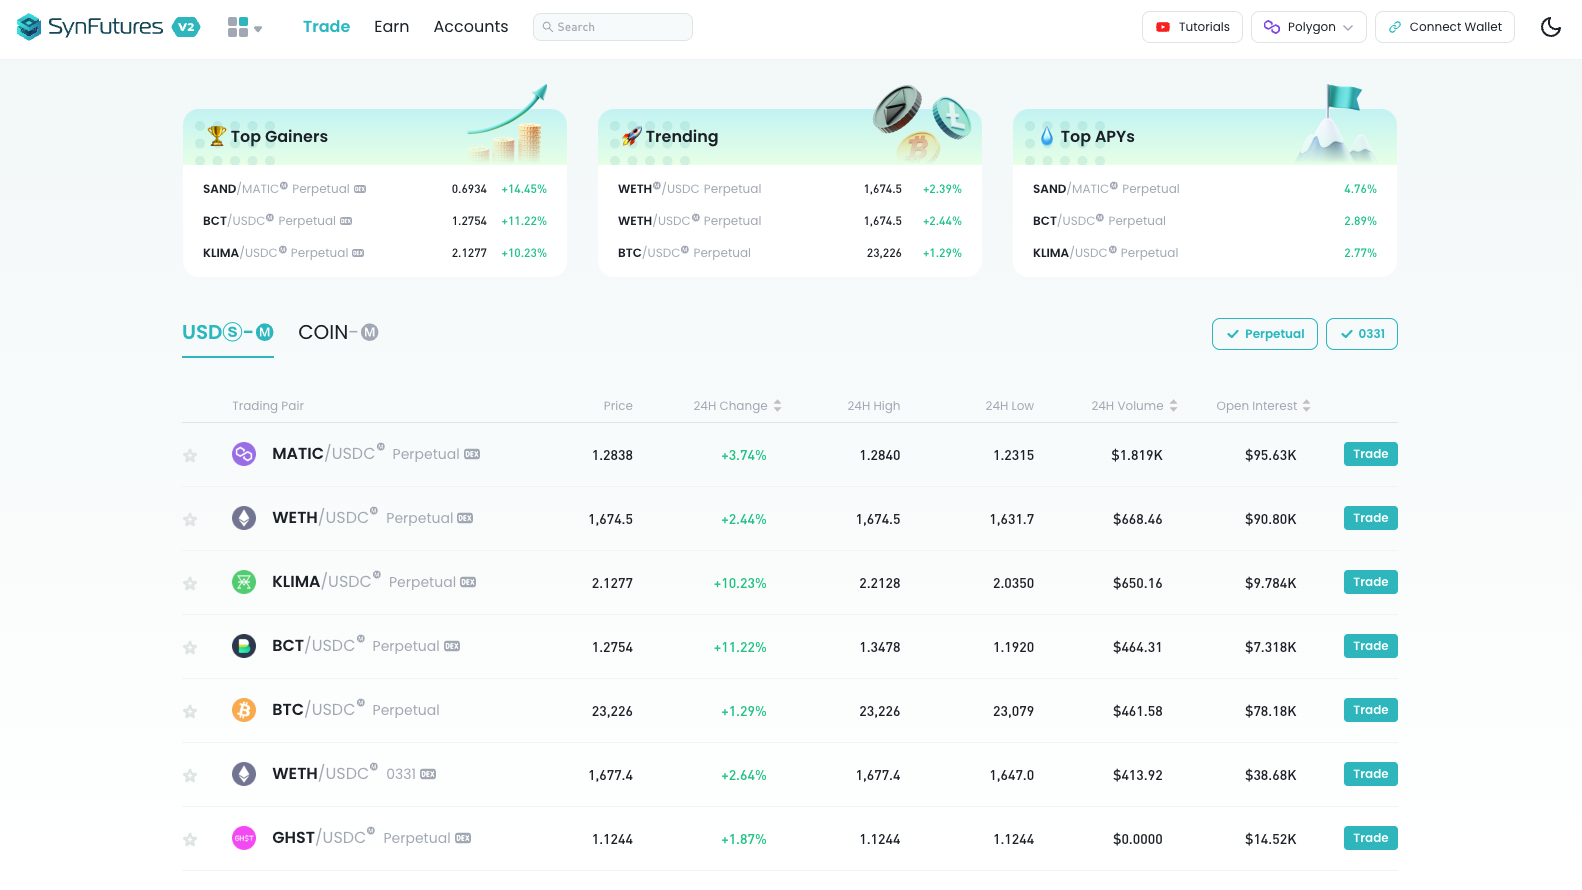The height and width of the screenshot is (890, 1582).
Task: Open the apps grid menu
Action: pos(243,27)
